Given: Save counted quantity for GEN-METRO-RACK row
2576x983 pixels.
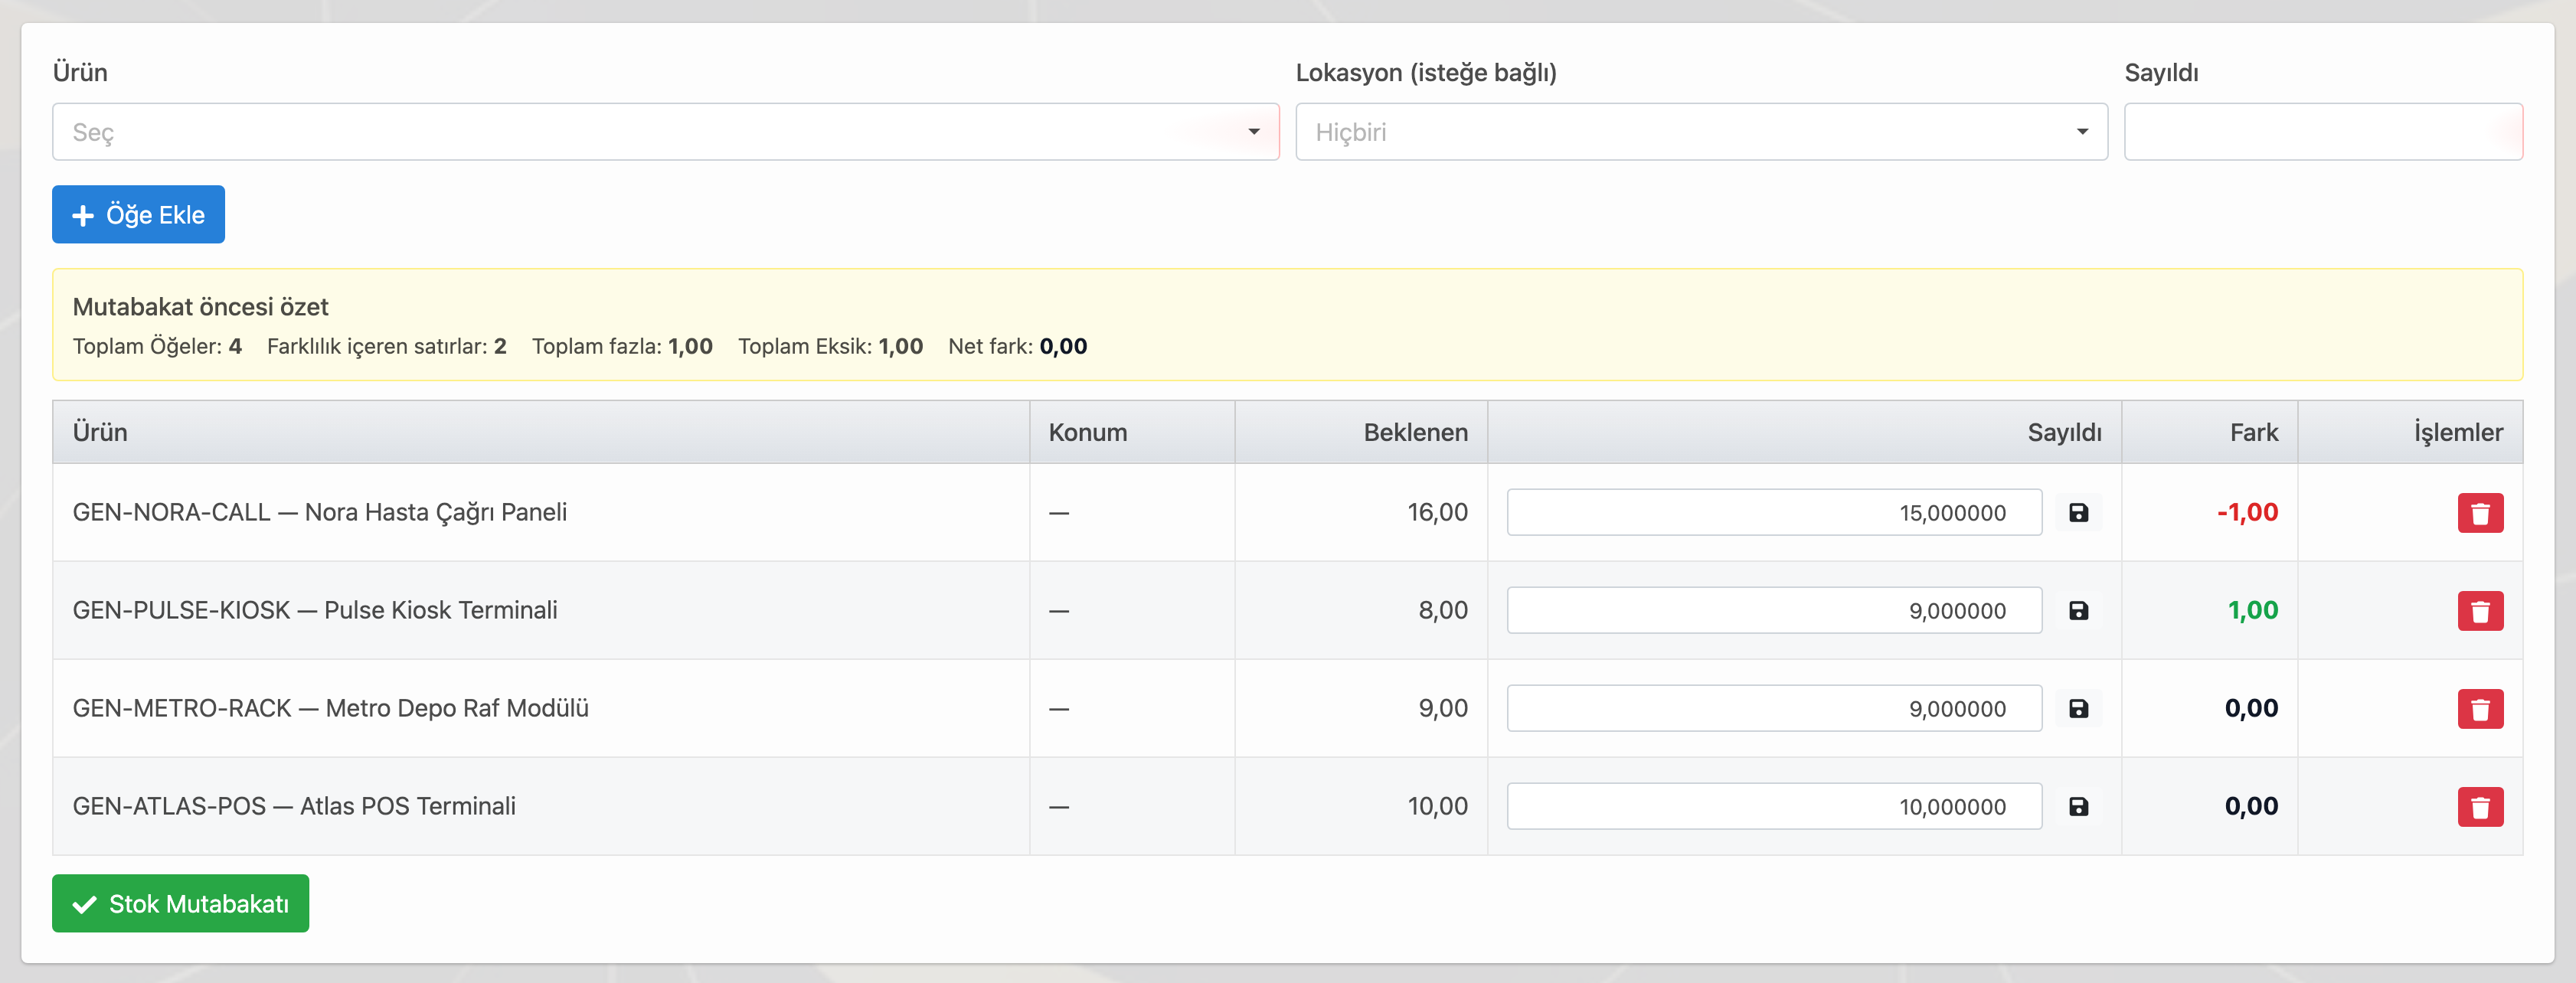Looking at the screenshot, I should point(2078,709).
